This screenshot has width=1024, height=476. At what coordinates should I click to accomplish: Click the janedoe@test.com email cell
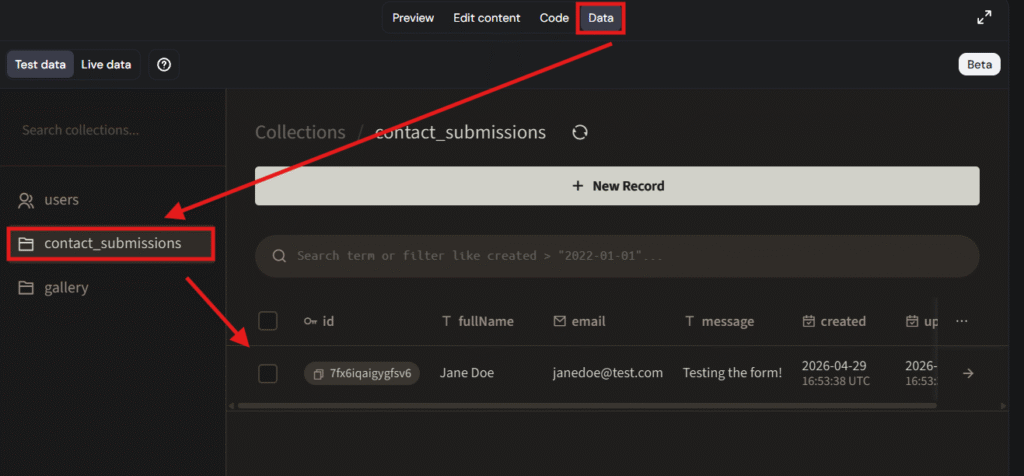(x=607, y=373)
